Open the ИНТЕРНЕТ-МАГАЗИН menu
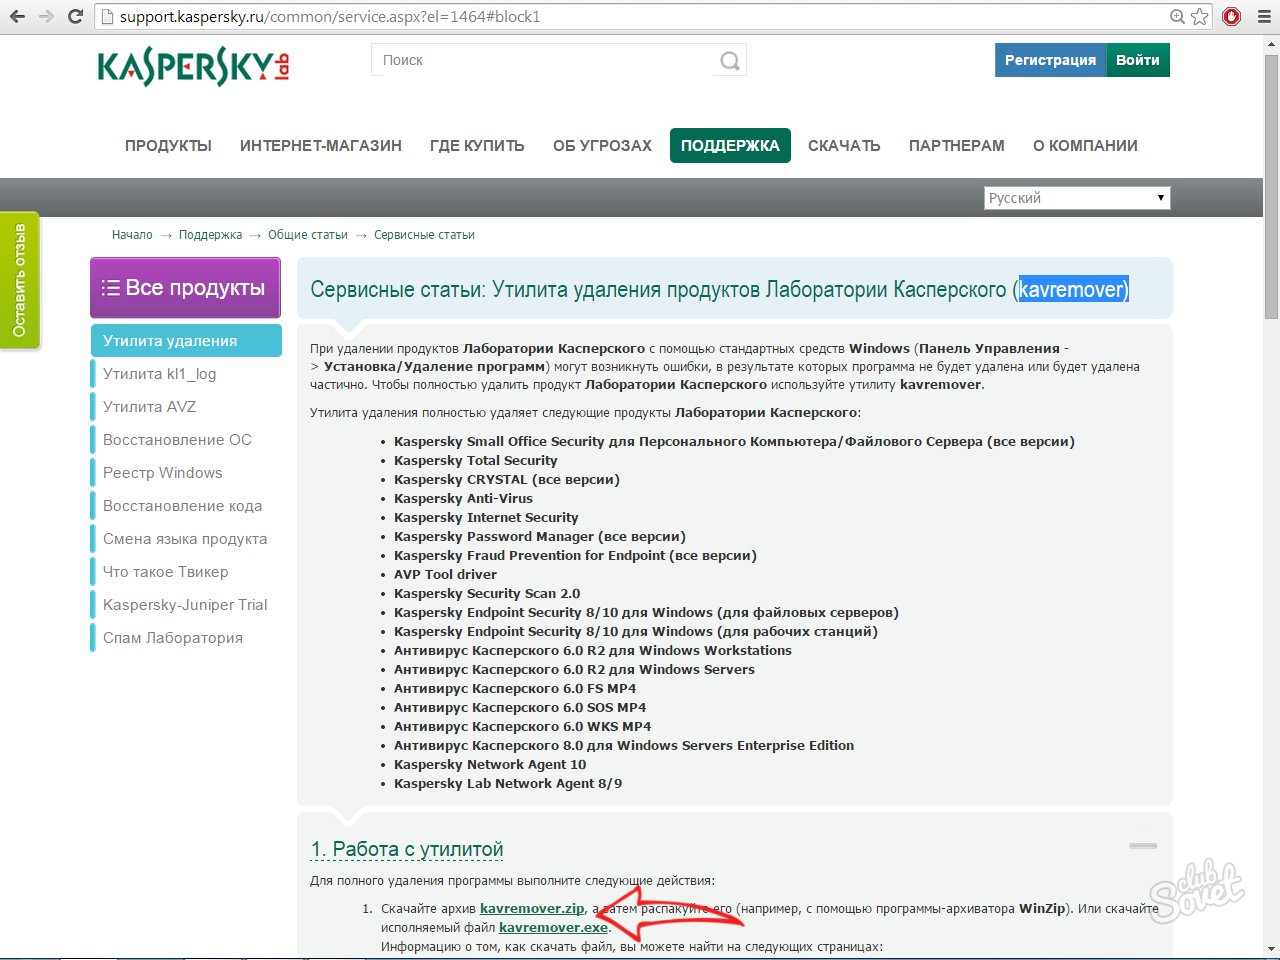 [321, 146]
